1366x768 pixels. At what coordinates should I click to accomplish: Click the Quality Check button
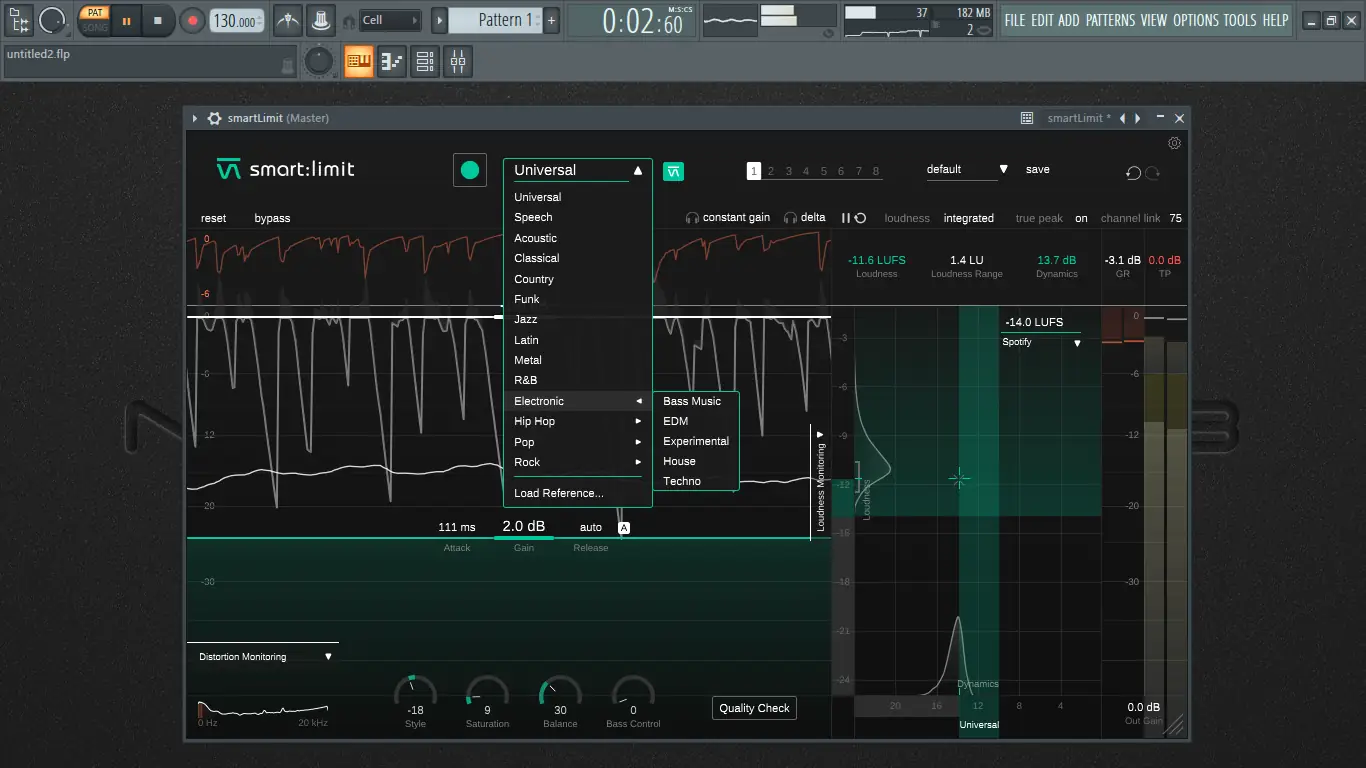pyautogui.click(x=754, y=708)
